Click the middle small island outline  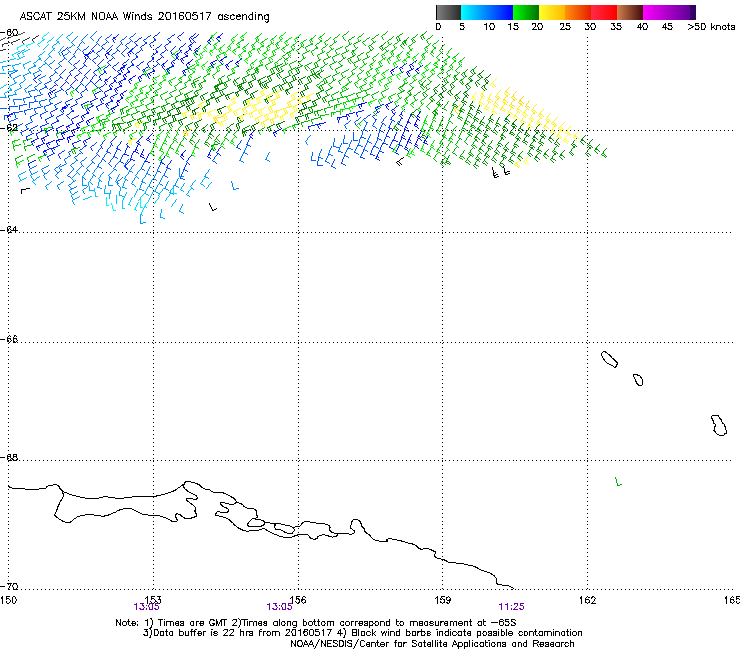[x=638, y=380]
